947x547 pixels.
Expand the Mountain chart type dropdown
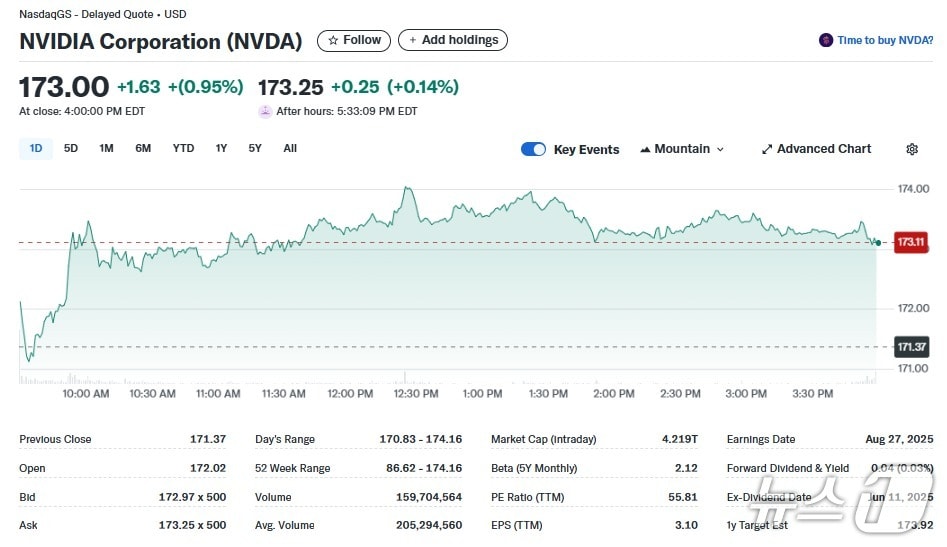(720, 149)
